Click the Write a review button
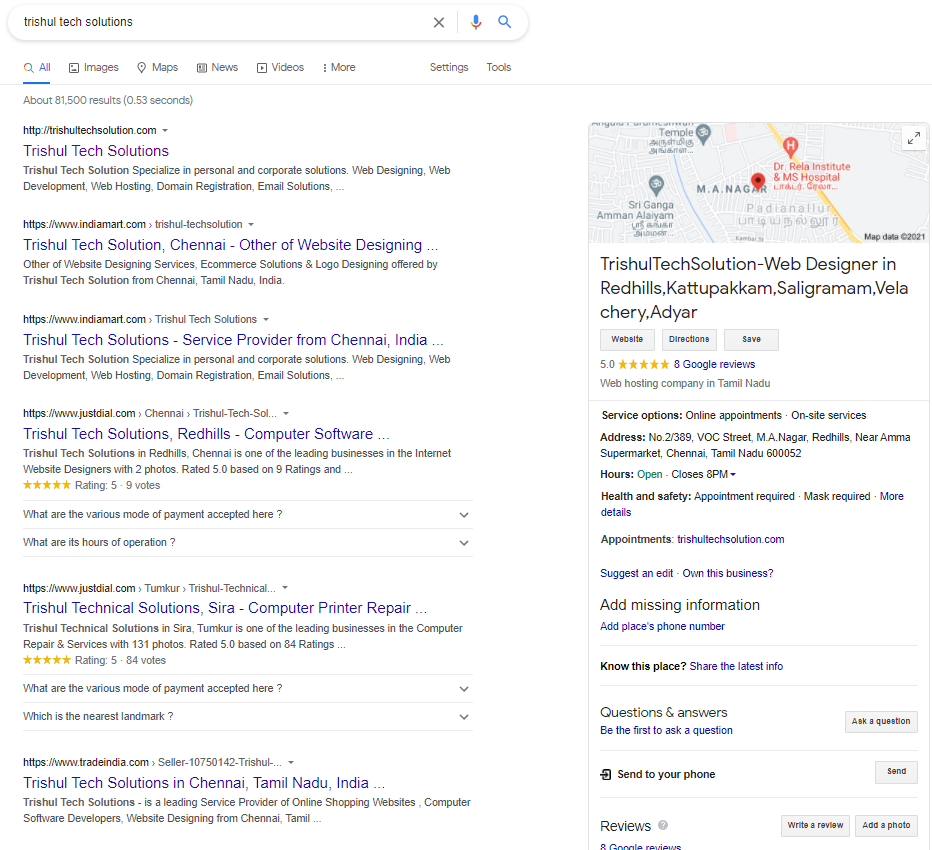 coord(815,826)
